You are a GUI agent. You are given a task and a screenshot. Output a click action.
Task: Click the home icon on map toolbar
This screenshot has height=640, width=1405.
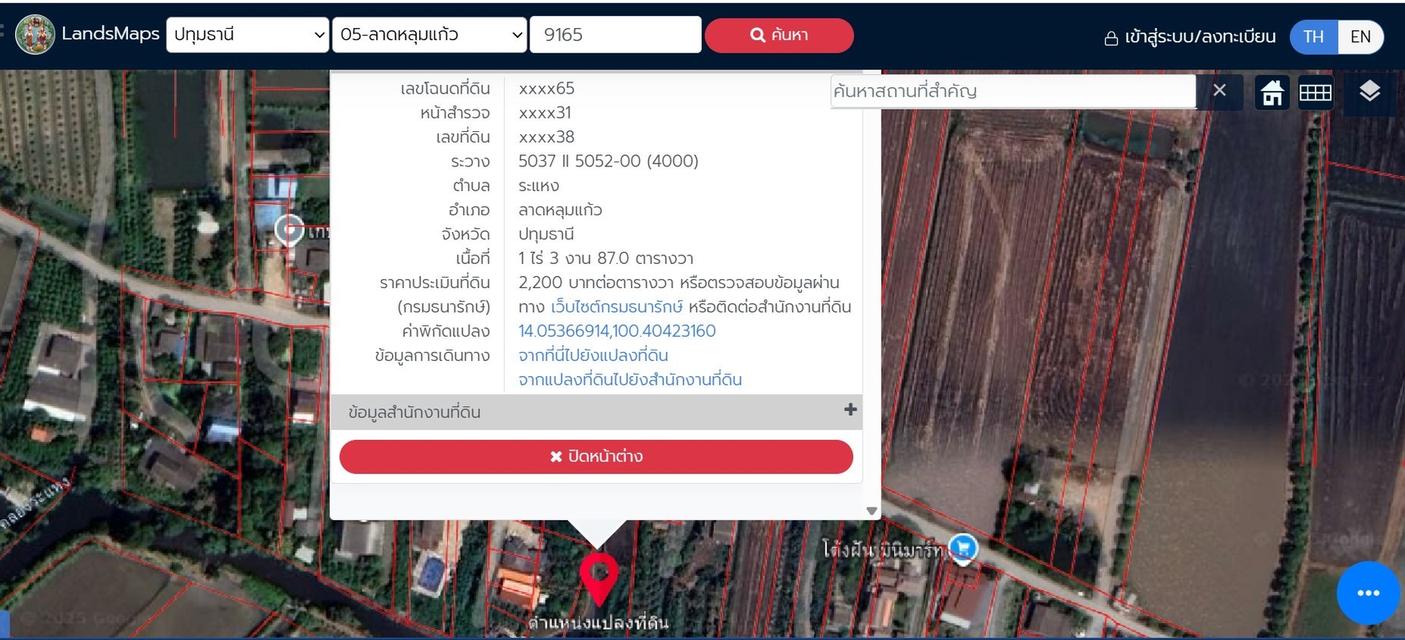pyautogui.click(x=1272, y=92)
